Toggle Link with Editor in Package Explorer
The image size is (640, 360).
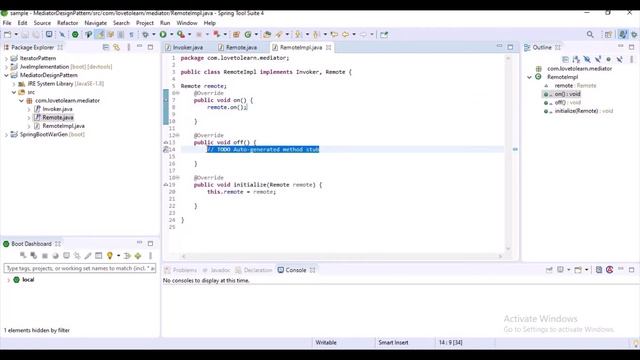coord(117,47)
